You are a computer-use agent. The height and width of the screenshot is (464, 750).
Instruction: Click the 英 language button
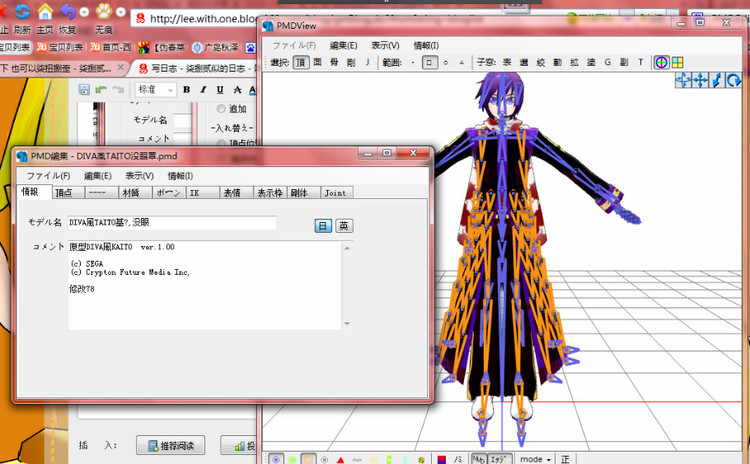344,226
